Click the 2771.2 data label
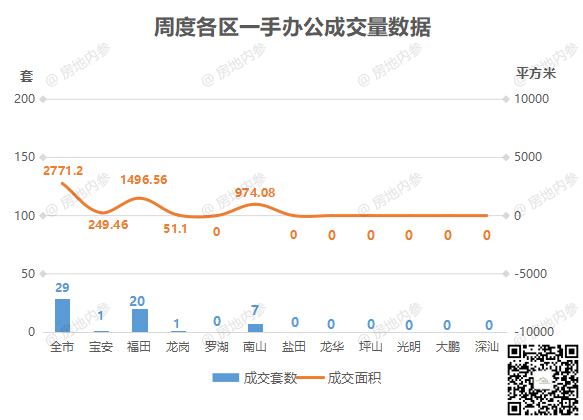 pyautogui.click(x=63, y=171)
